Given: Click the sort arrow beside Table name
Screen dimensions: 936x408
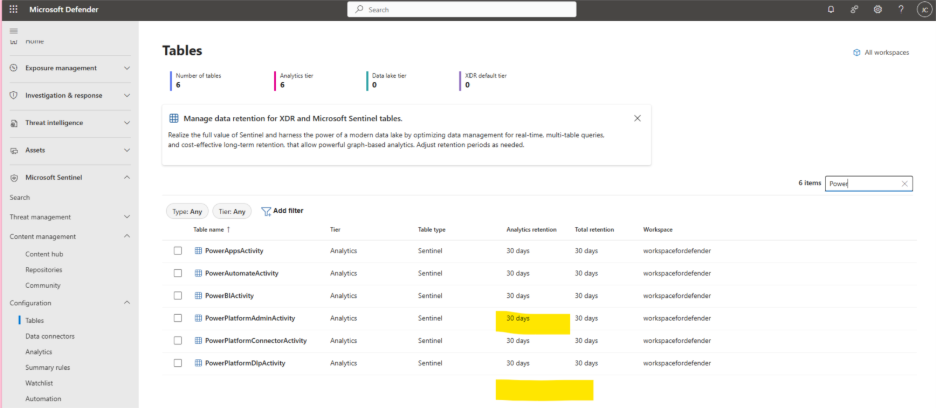Looking at the screenshot, I should 228,229.
